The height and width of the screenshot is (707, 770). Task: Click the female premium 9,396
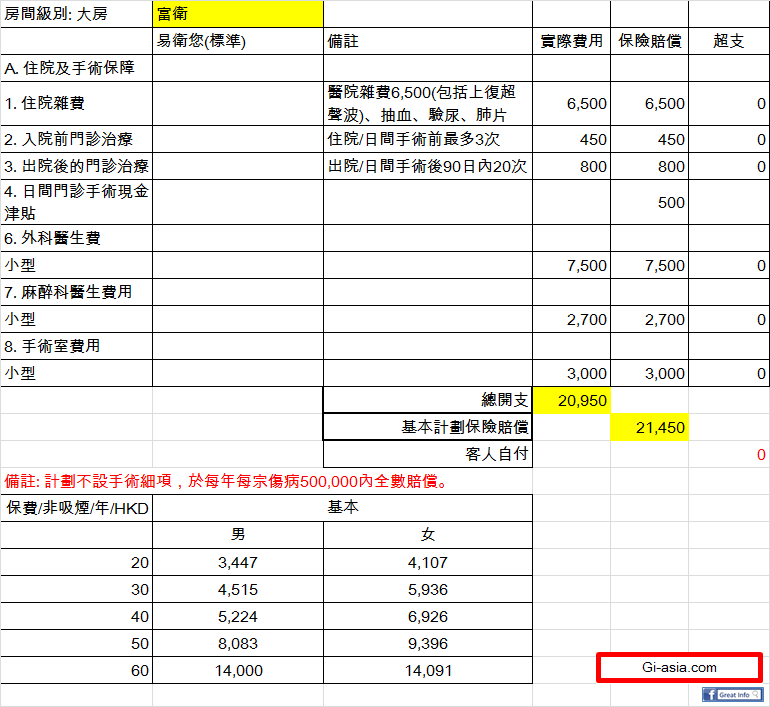click(x=428, y=643)
